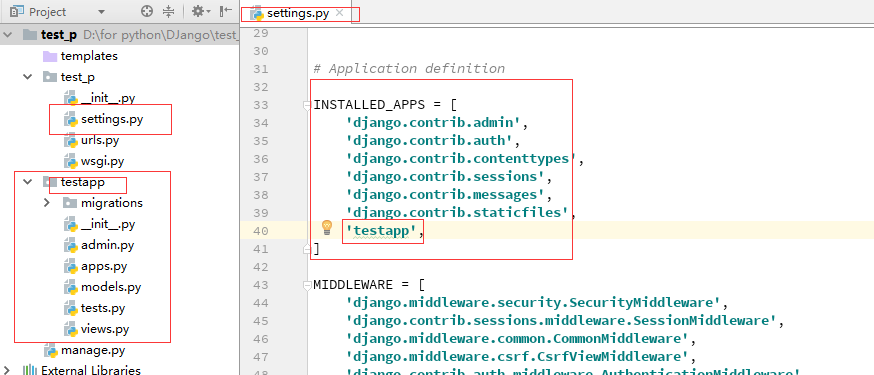Fold the INSTALLED_APPS list block
Screen dimensions: 874x375
click(x=307, y=105)
